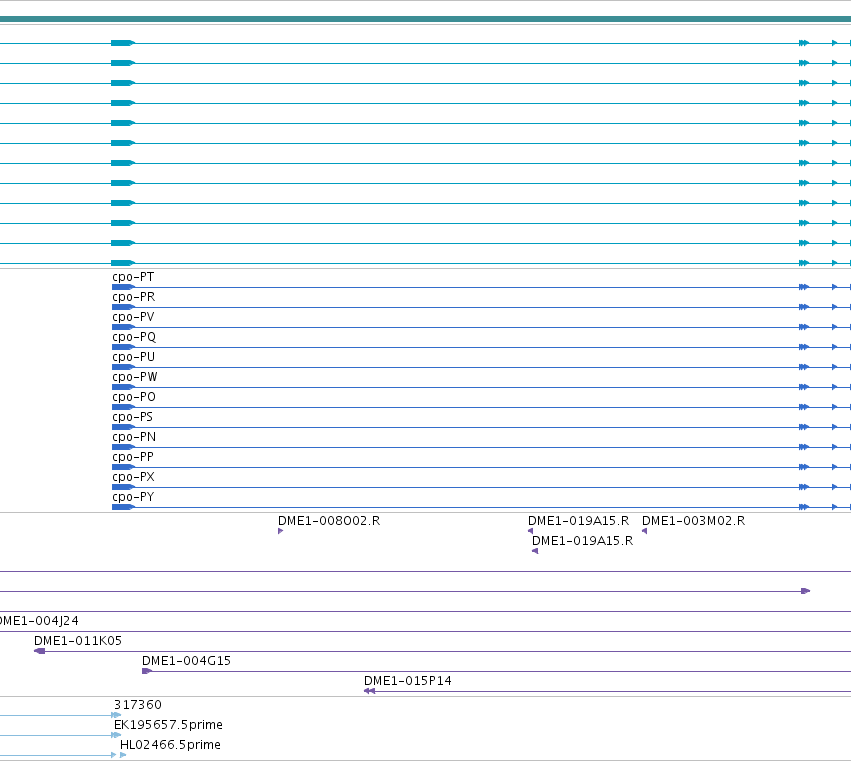851x761 pixels.
Task: Click the DME1-008O02.R arrow glyph
Action: click(281, 531)
